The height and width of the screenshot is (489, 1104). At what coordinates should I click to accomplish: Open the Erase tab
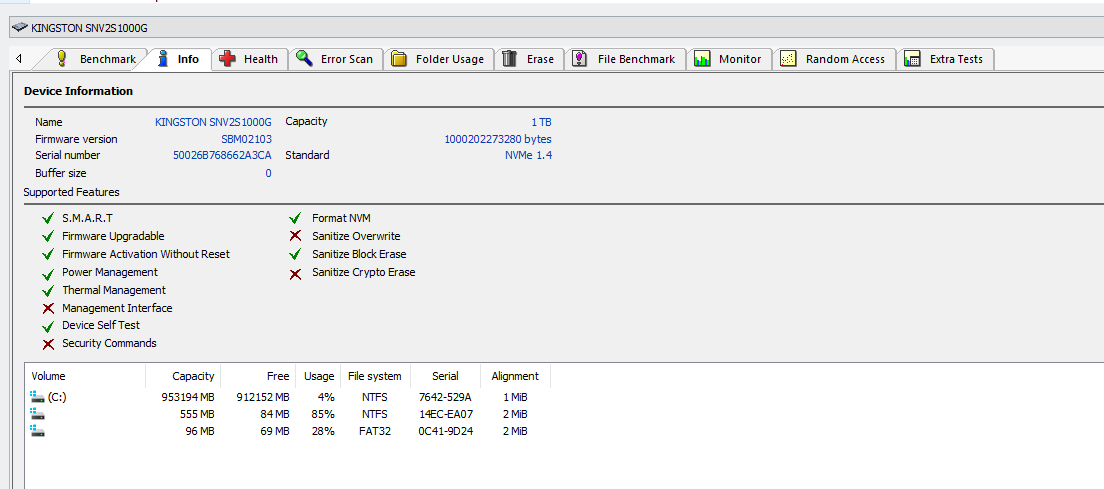pos(529,59)
